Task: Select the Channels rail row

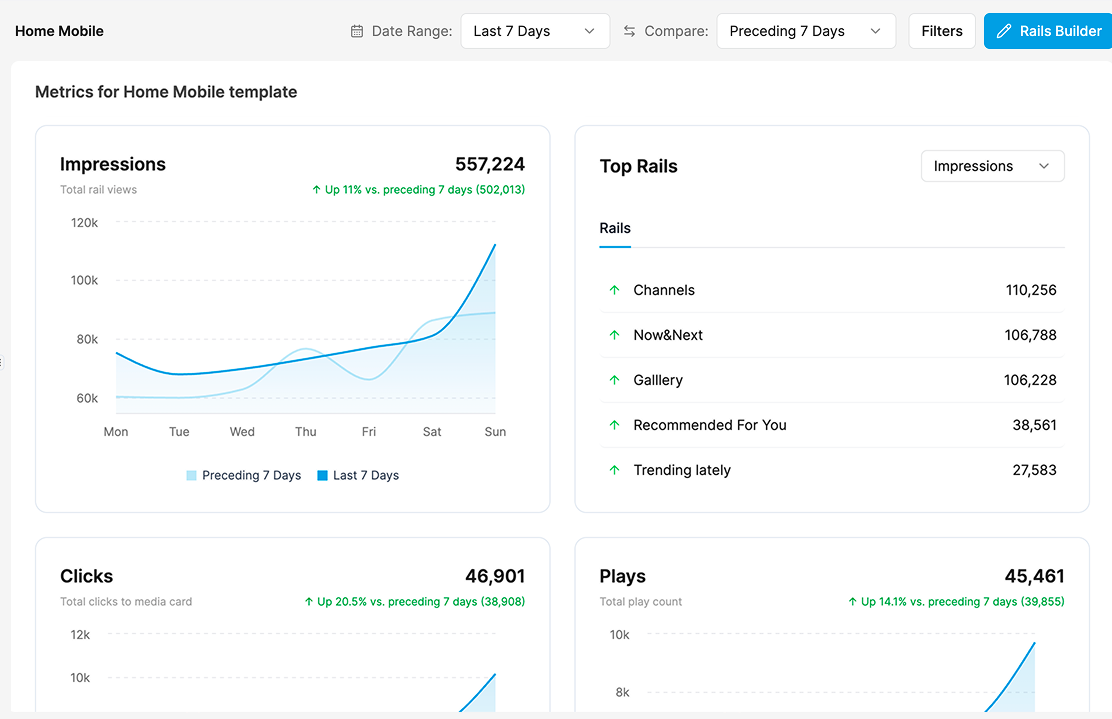Action: tap(832, 290)
